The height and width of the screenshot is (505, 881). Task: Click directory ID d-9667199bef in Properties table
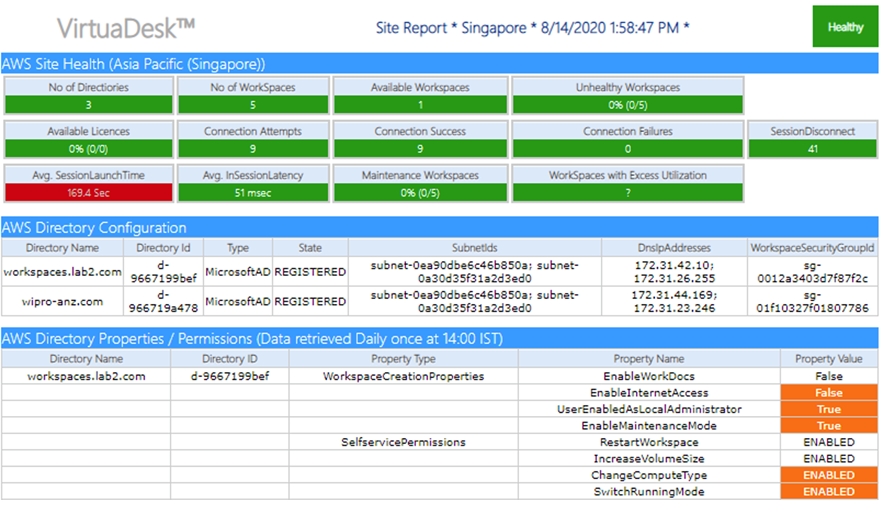pos(230,376)
